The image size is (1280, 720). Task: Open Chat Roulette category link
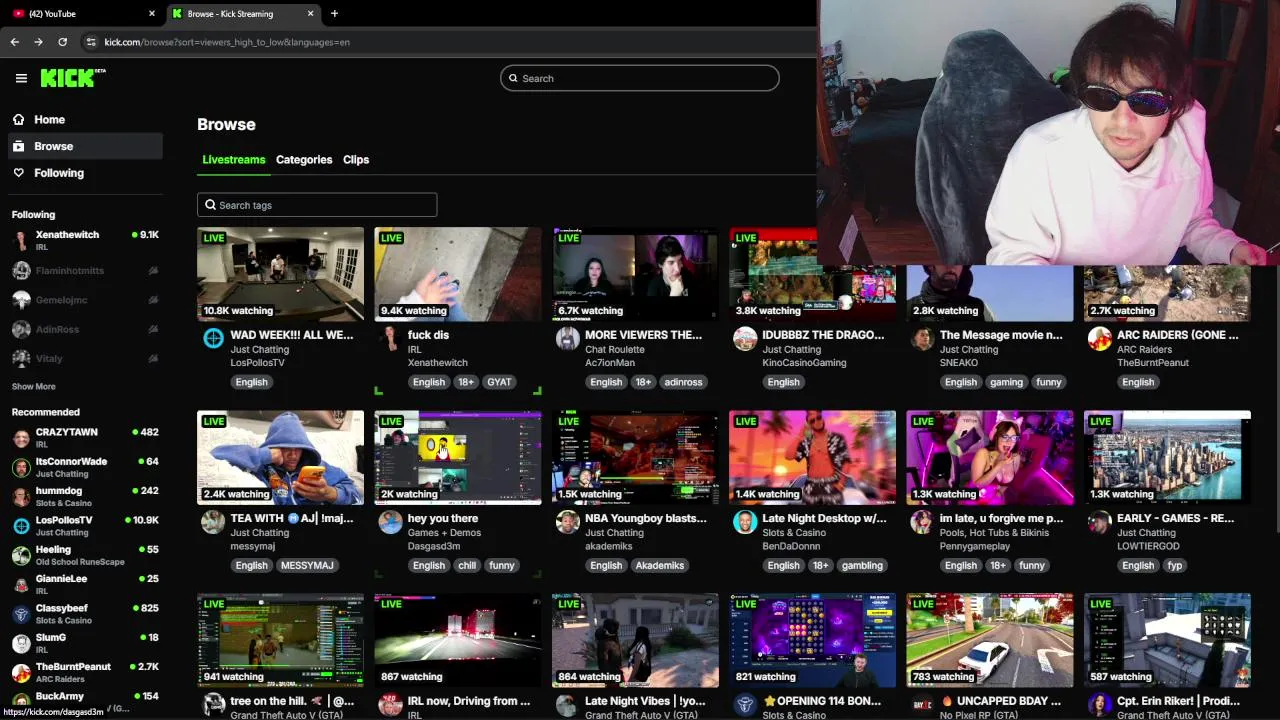(617, 349)
